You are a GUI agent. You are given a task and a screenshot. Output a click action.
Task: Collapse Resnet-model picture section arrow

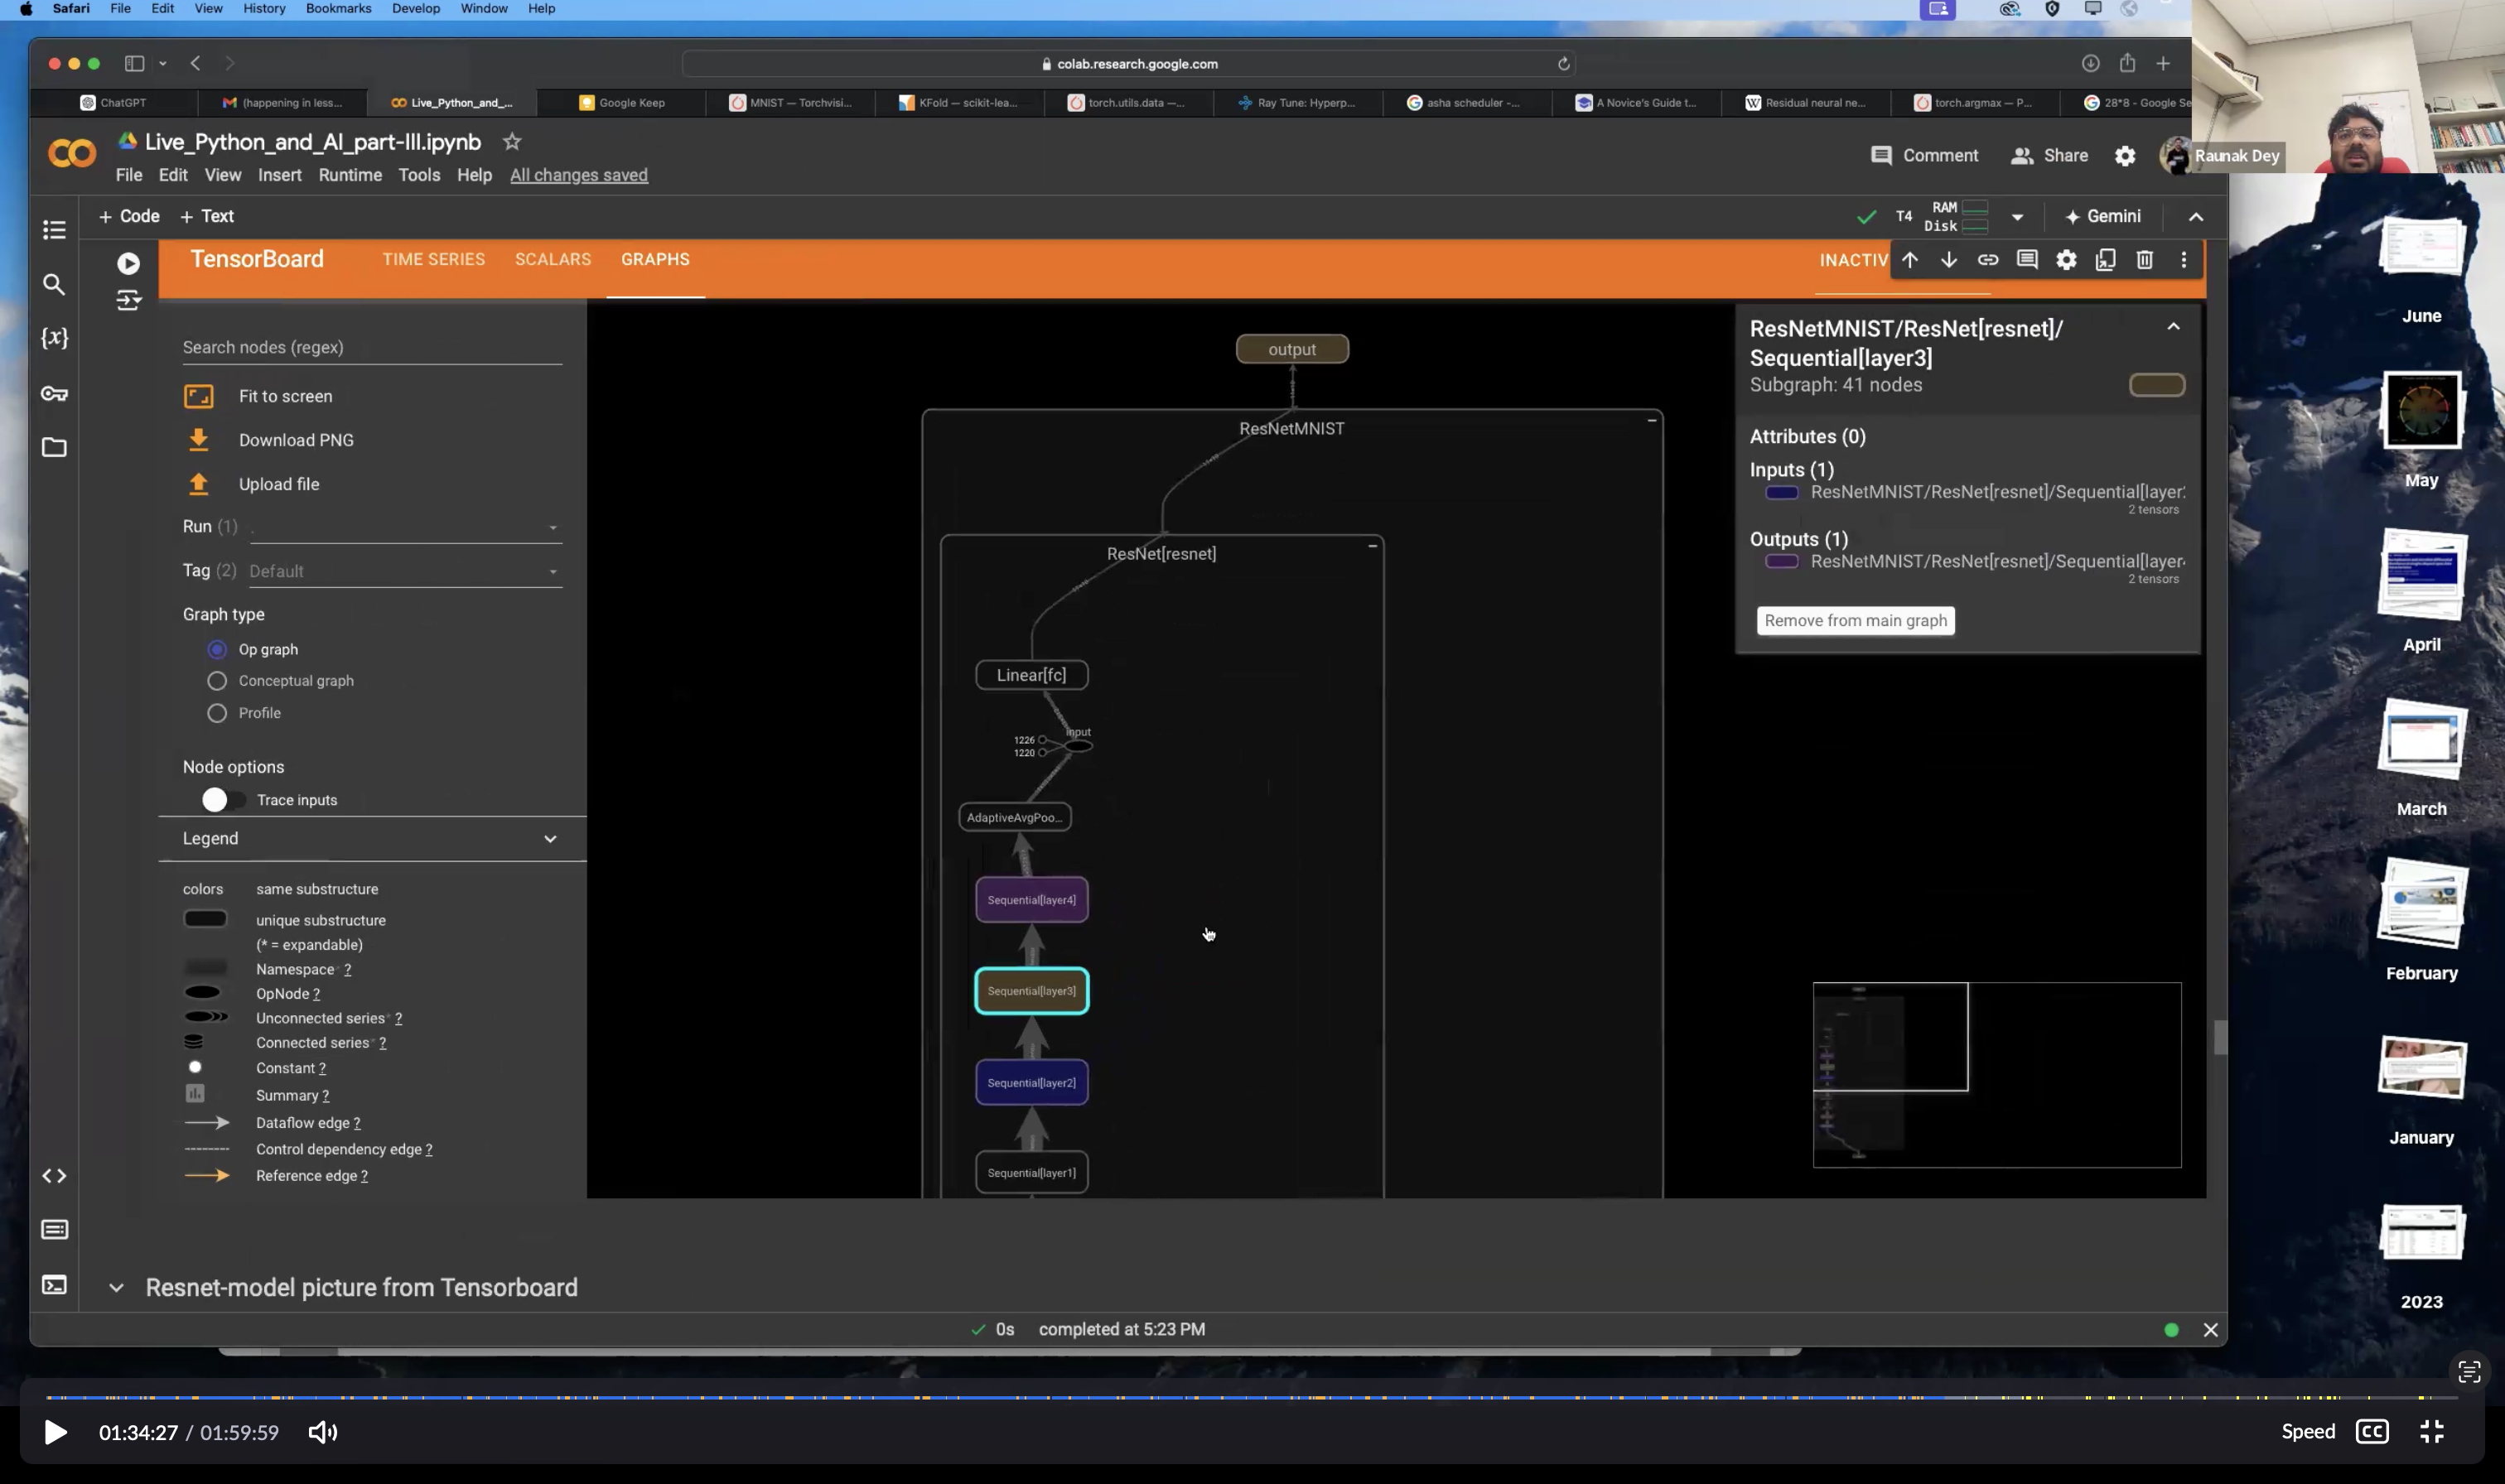pos(116,1288)
